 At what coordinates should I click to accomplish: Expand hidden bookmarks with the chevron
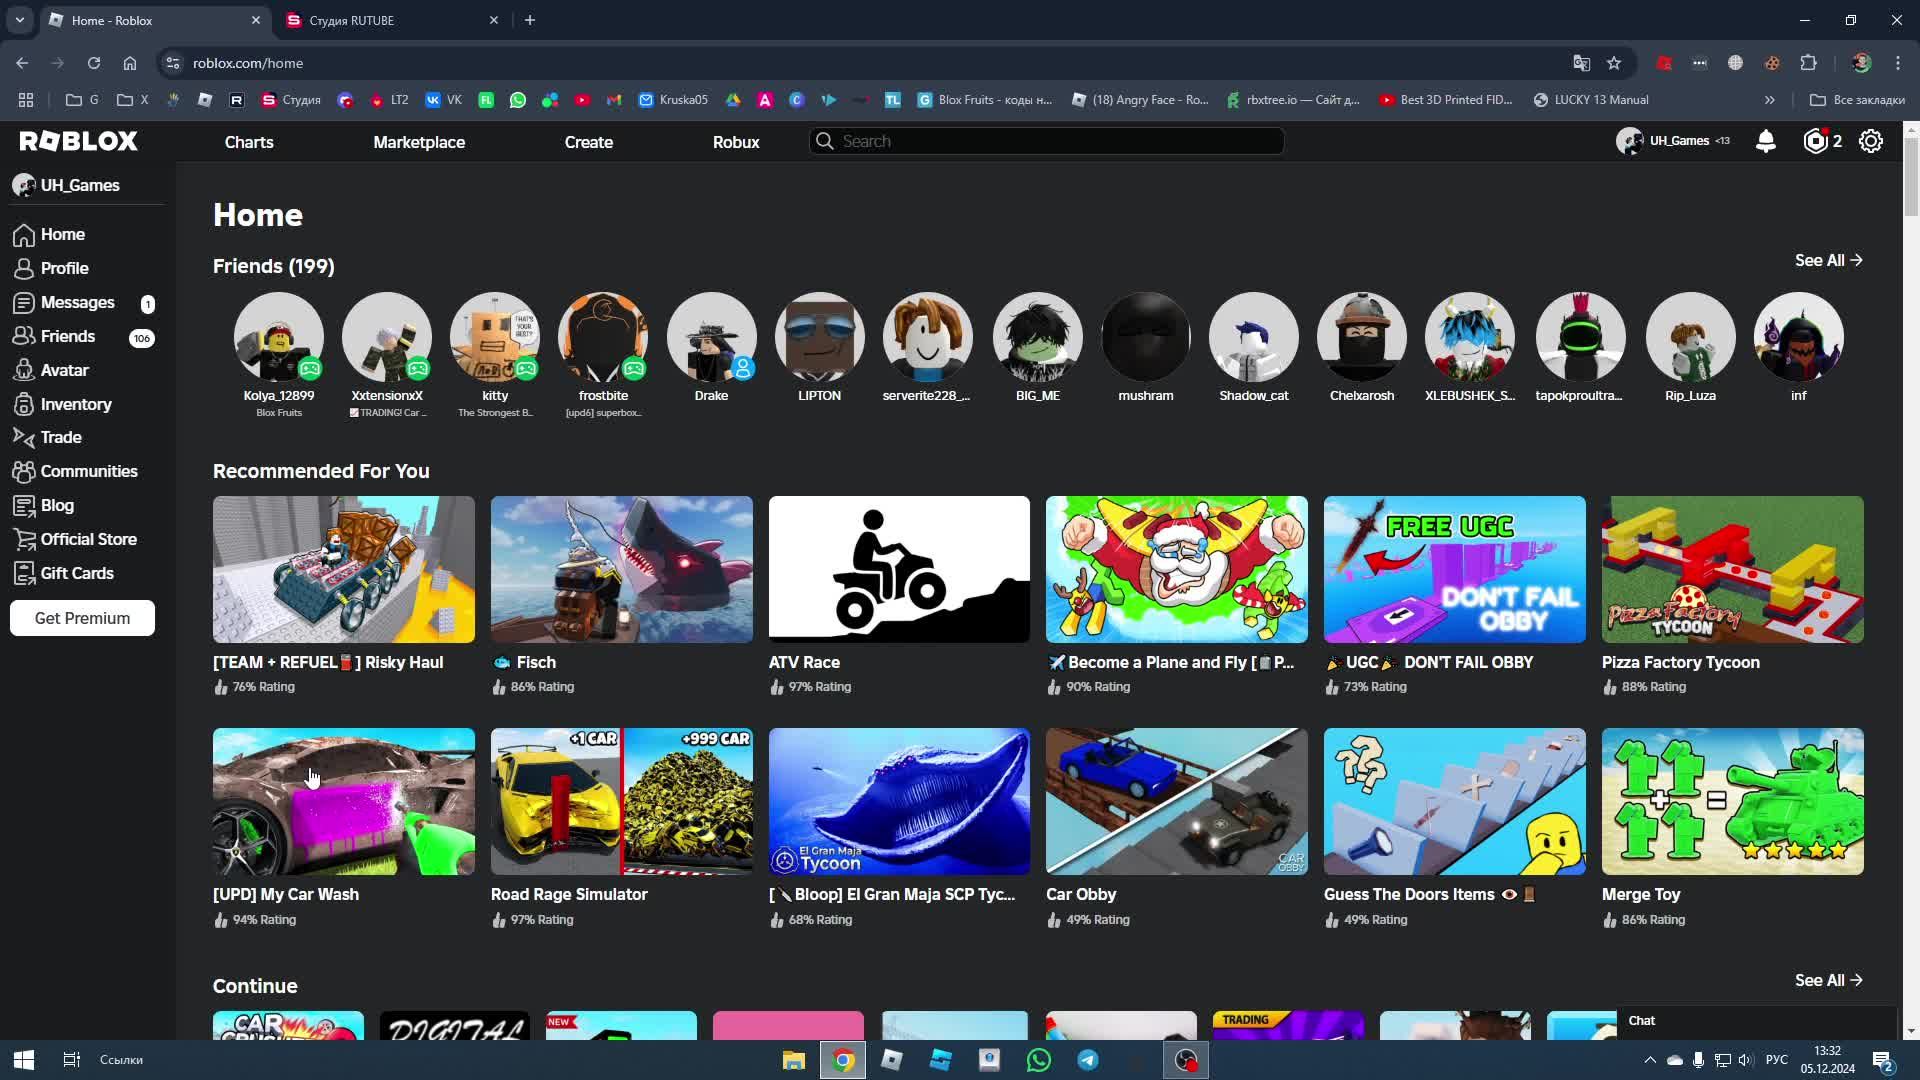1770,100
